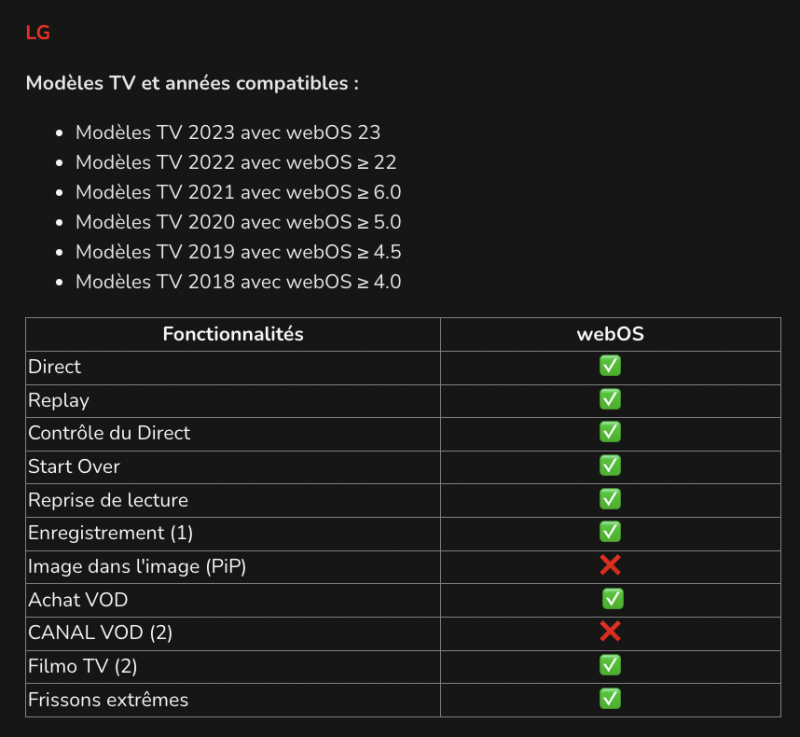
Task: Click the red LG heading
Action: point(38,33)
